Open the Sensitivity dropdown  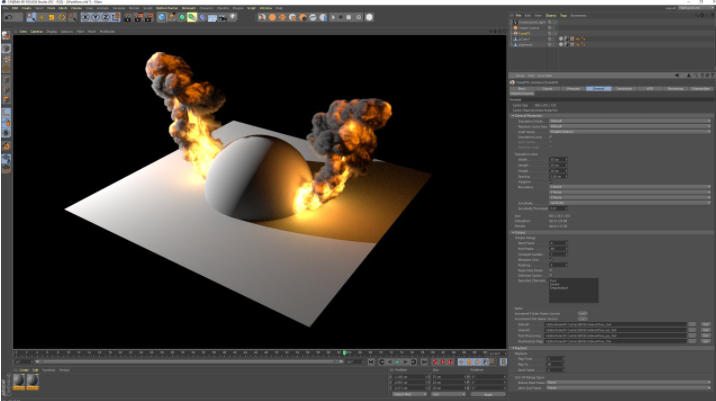click(x=630, y=203)
